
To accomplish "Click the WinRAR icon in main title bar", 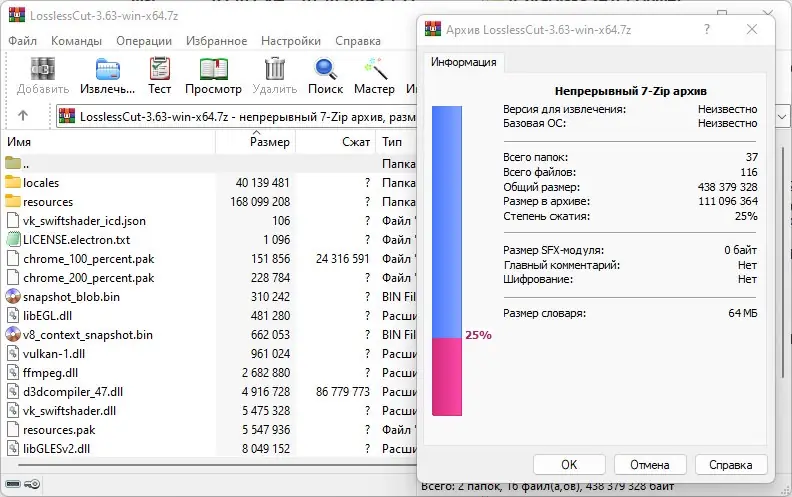I will (17, 15).
